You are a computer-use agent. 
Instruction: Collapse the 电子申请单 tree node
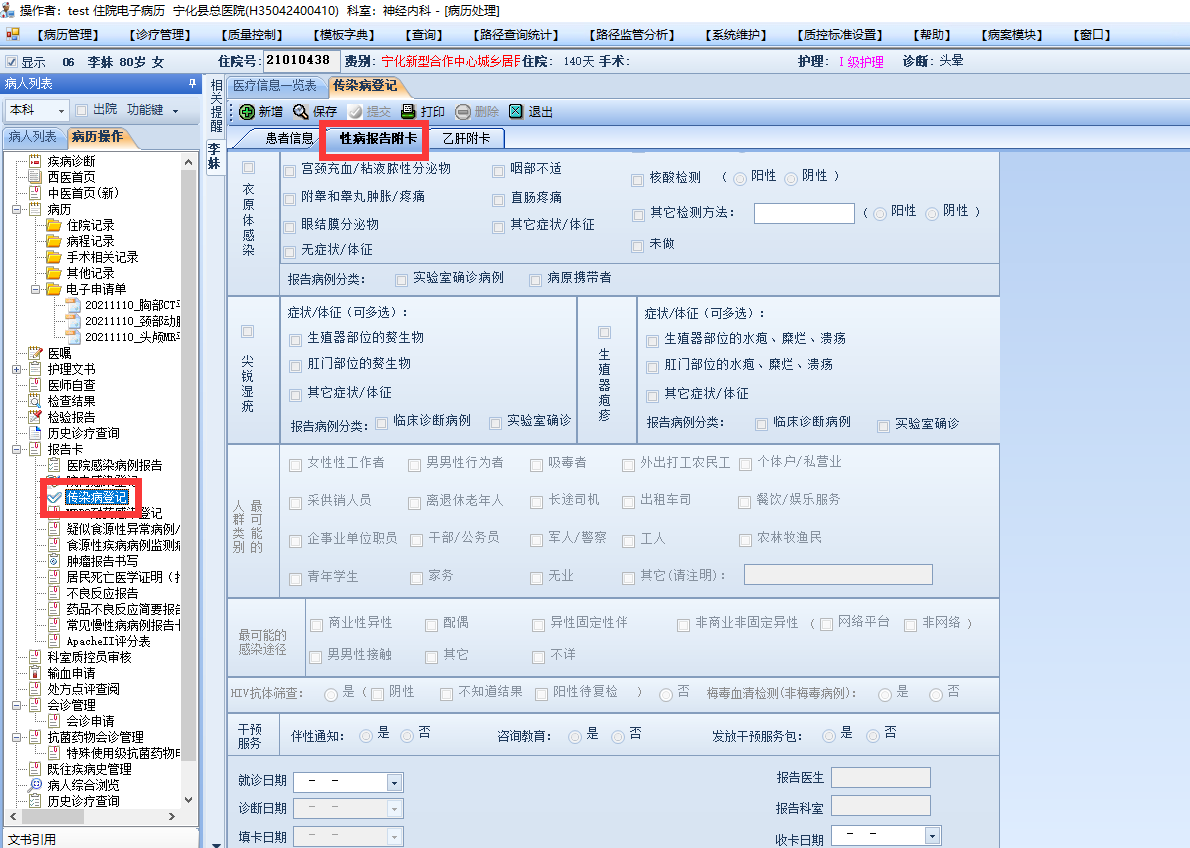[x=35, y=289]
